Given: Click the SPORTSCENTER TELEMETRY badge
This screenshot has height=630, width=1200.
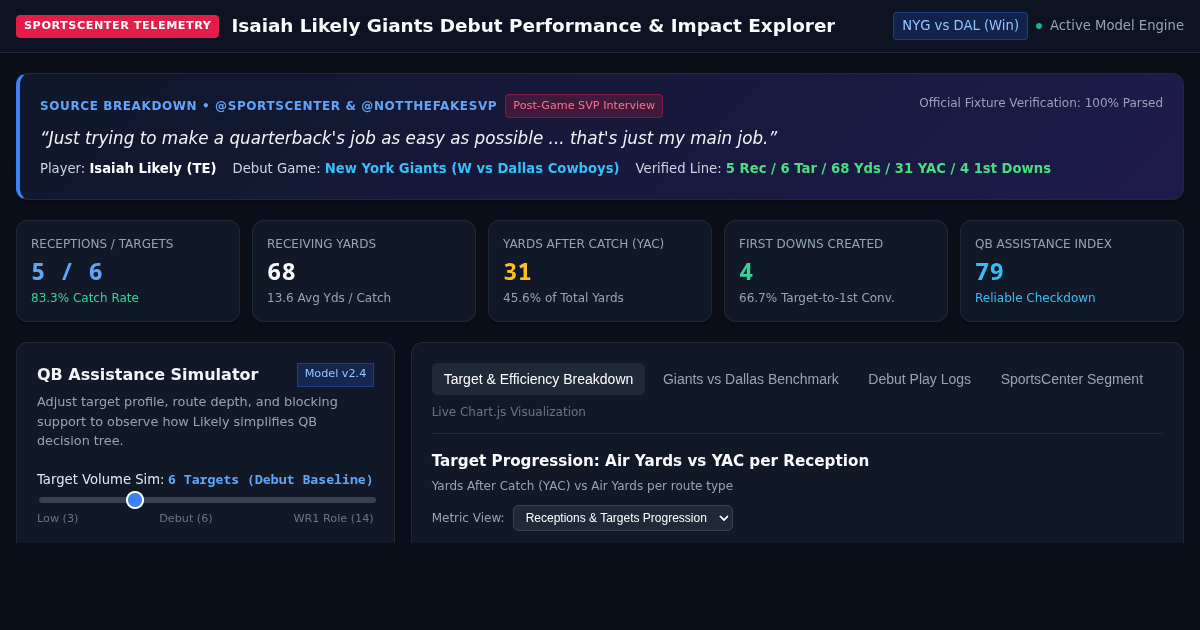Looking at the screenshot, I should tap(117, 26).
